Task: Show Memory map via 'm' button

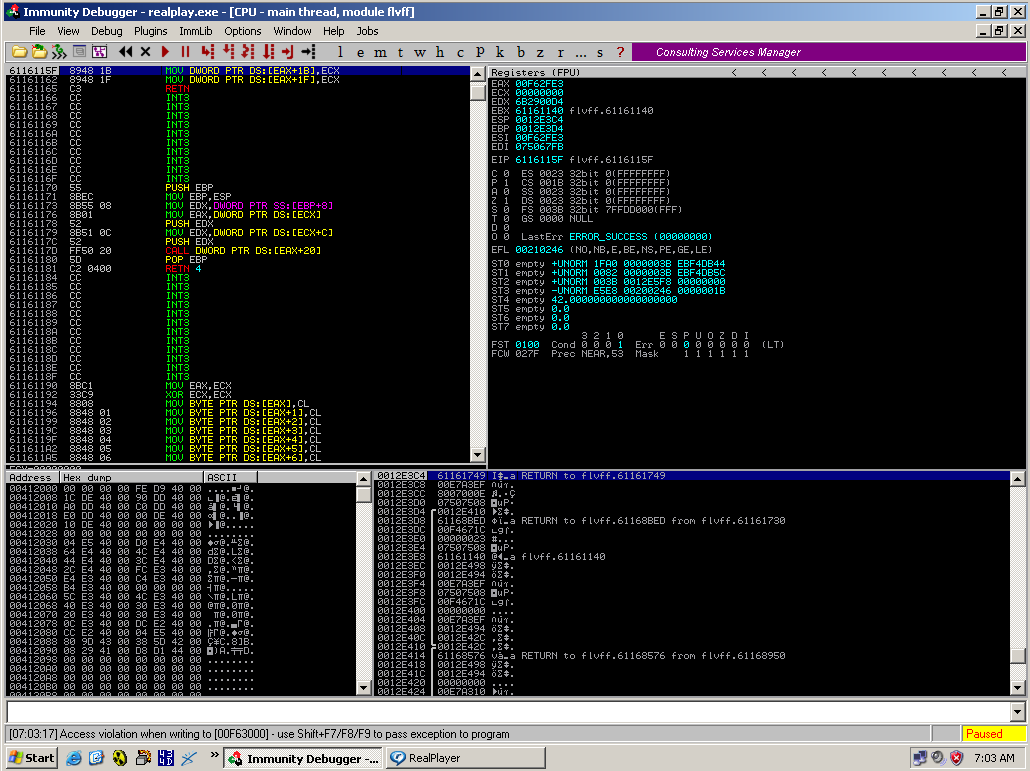Action: click(x=380, y=52)
